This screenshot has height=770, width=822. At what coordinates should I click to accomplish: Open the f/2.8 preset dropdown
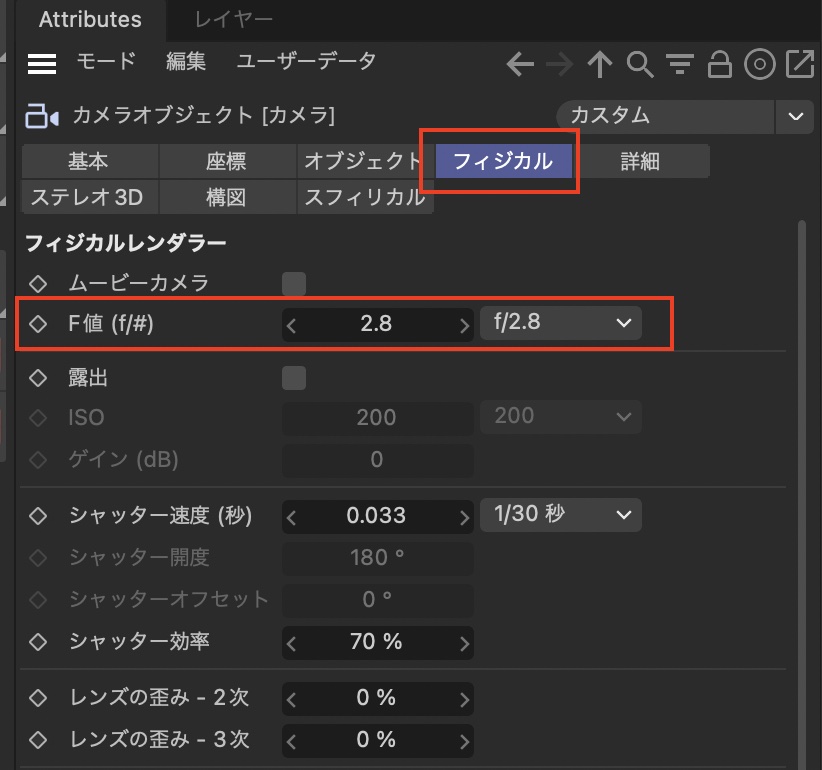(x=561, y=323)
